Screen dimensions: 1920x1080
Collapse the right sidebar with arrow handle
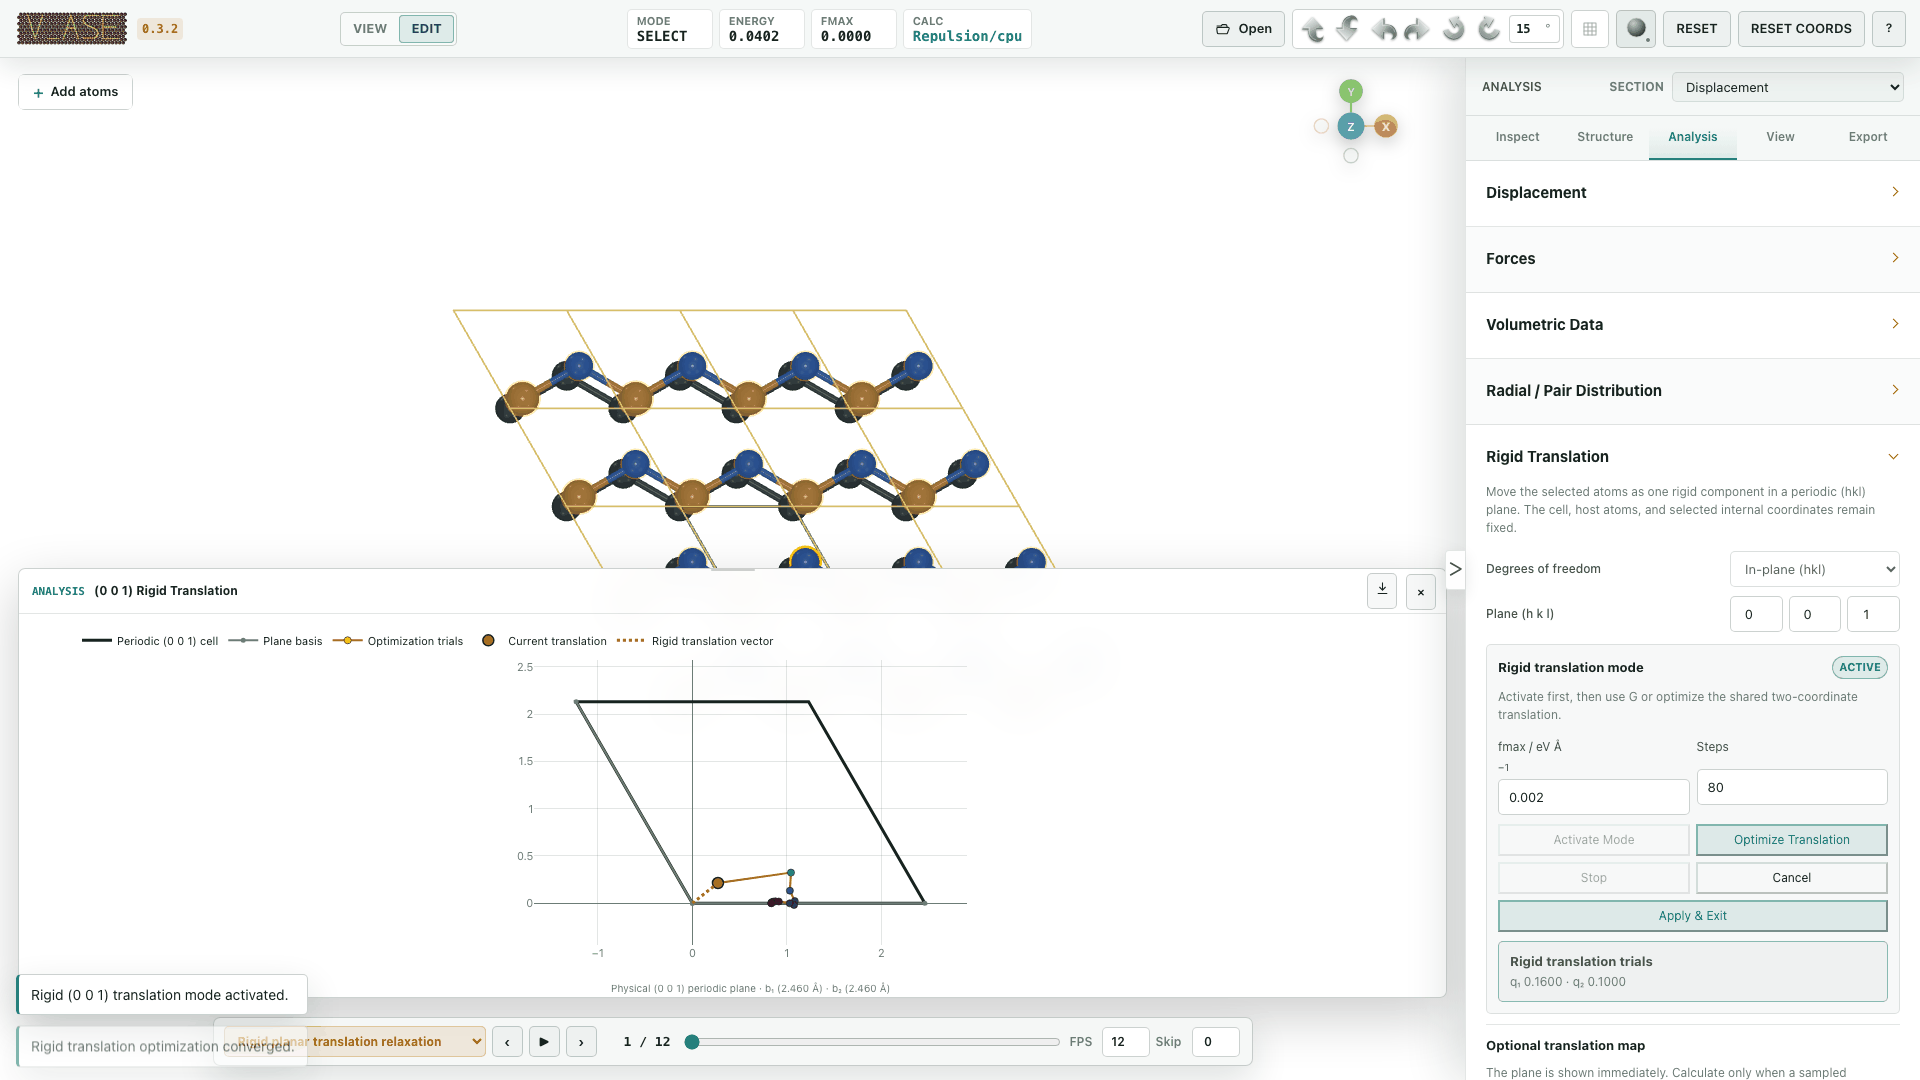coord(1456,569)
